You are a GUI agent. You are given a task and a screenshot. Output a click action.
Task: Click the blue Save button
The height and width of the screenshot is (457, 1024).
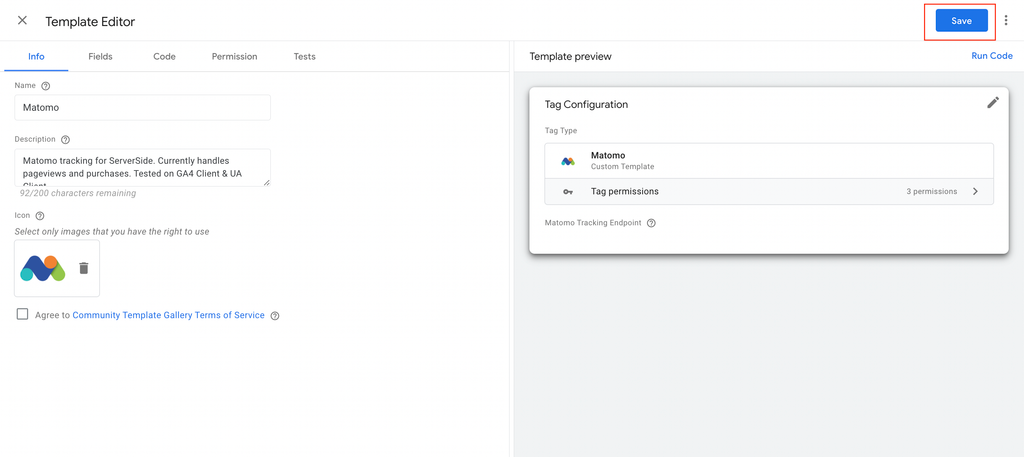coord(961,21)
